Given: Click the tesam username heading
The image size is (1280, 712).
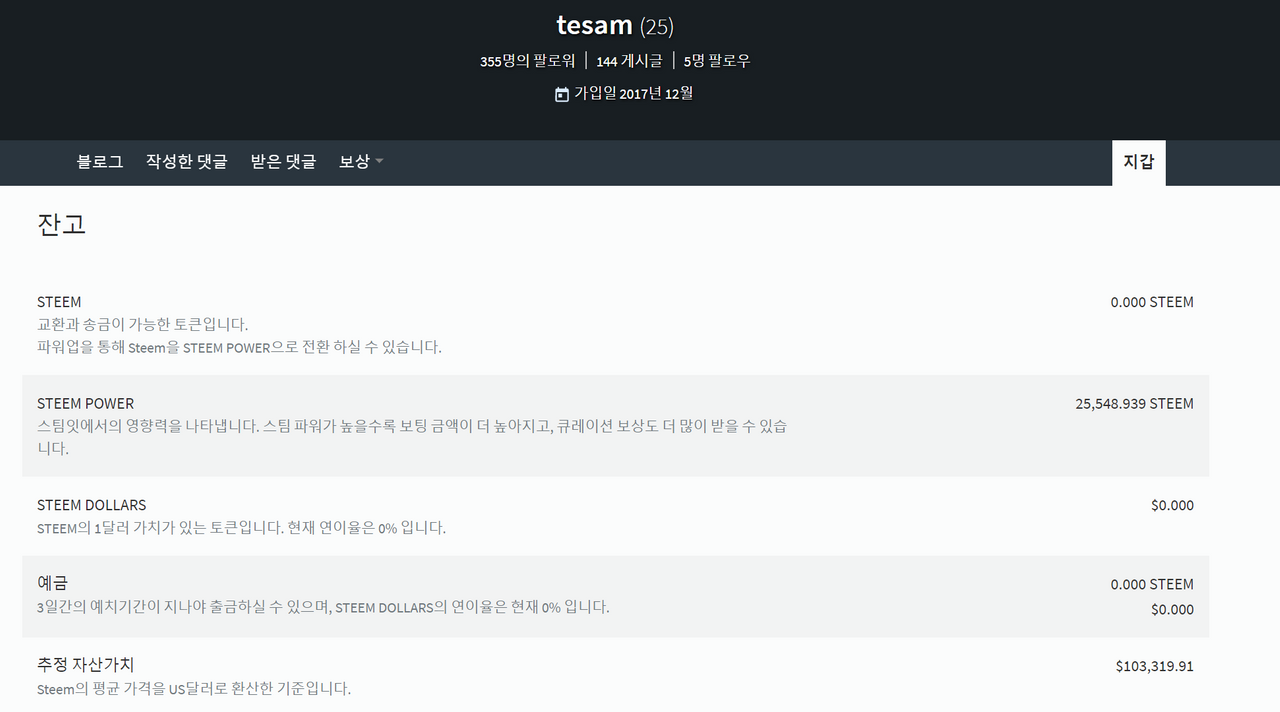Looking at the screenshot, I should click(x=595, y=25).
